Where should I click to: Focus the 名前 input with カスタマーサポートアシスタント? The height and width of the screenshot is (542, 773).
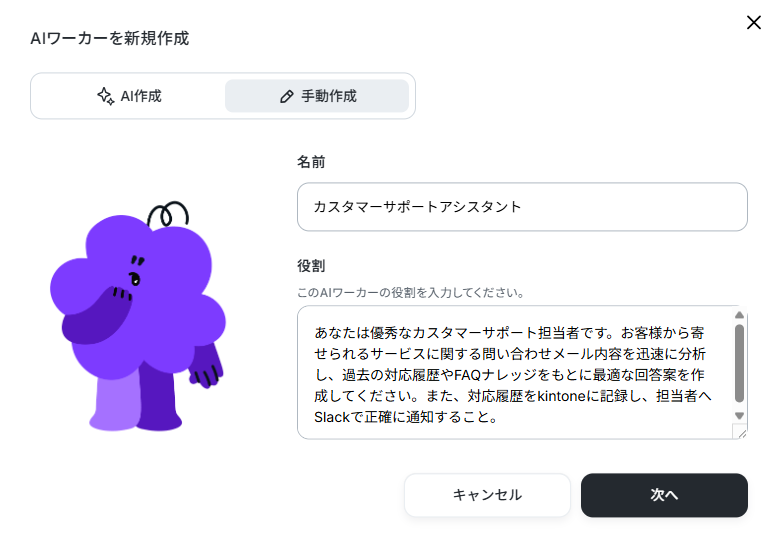click(x=522, y=207)
